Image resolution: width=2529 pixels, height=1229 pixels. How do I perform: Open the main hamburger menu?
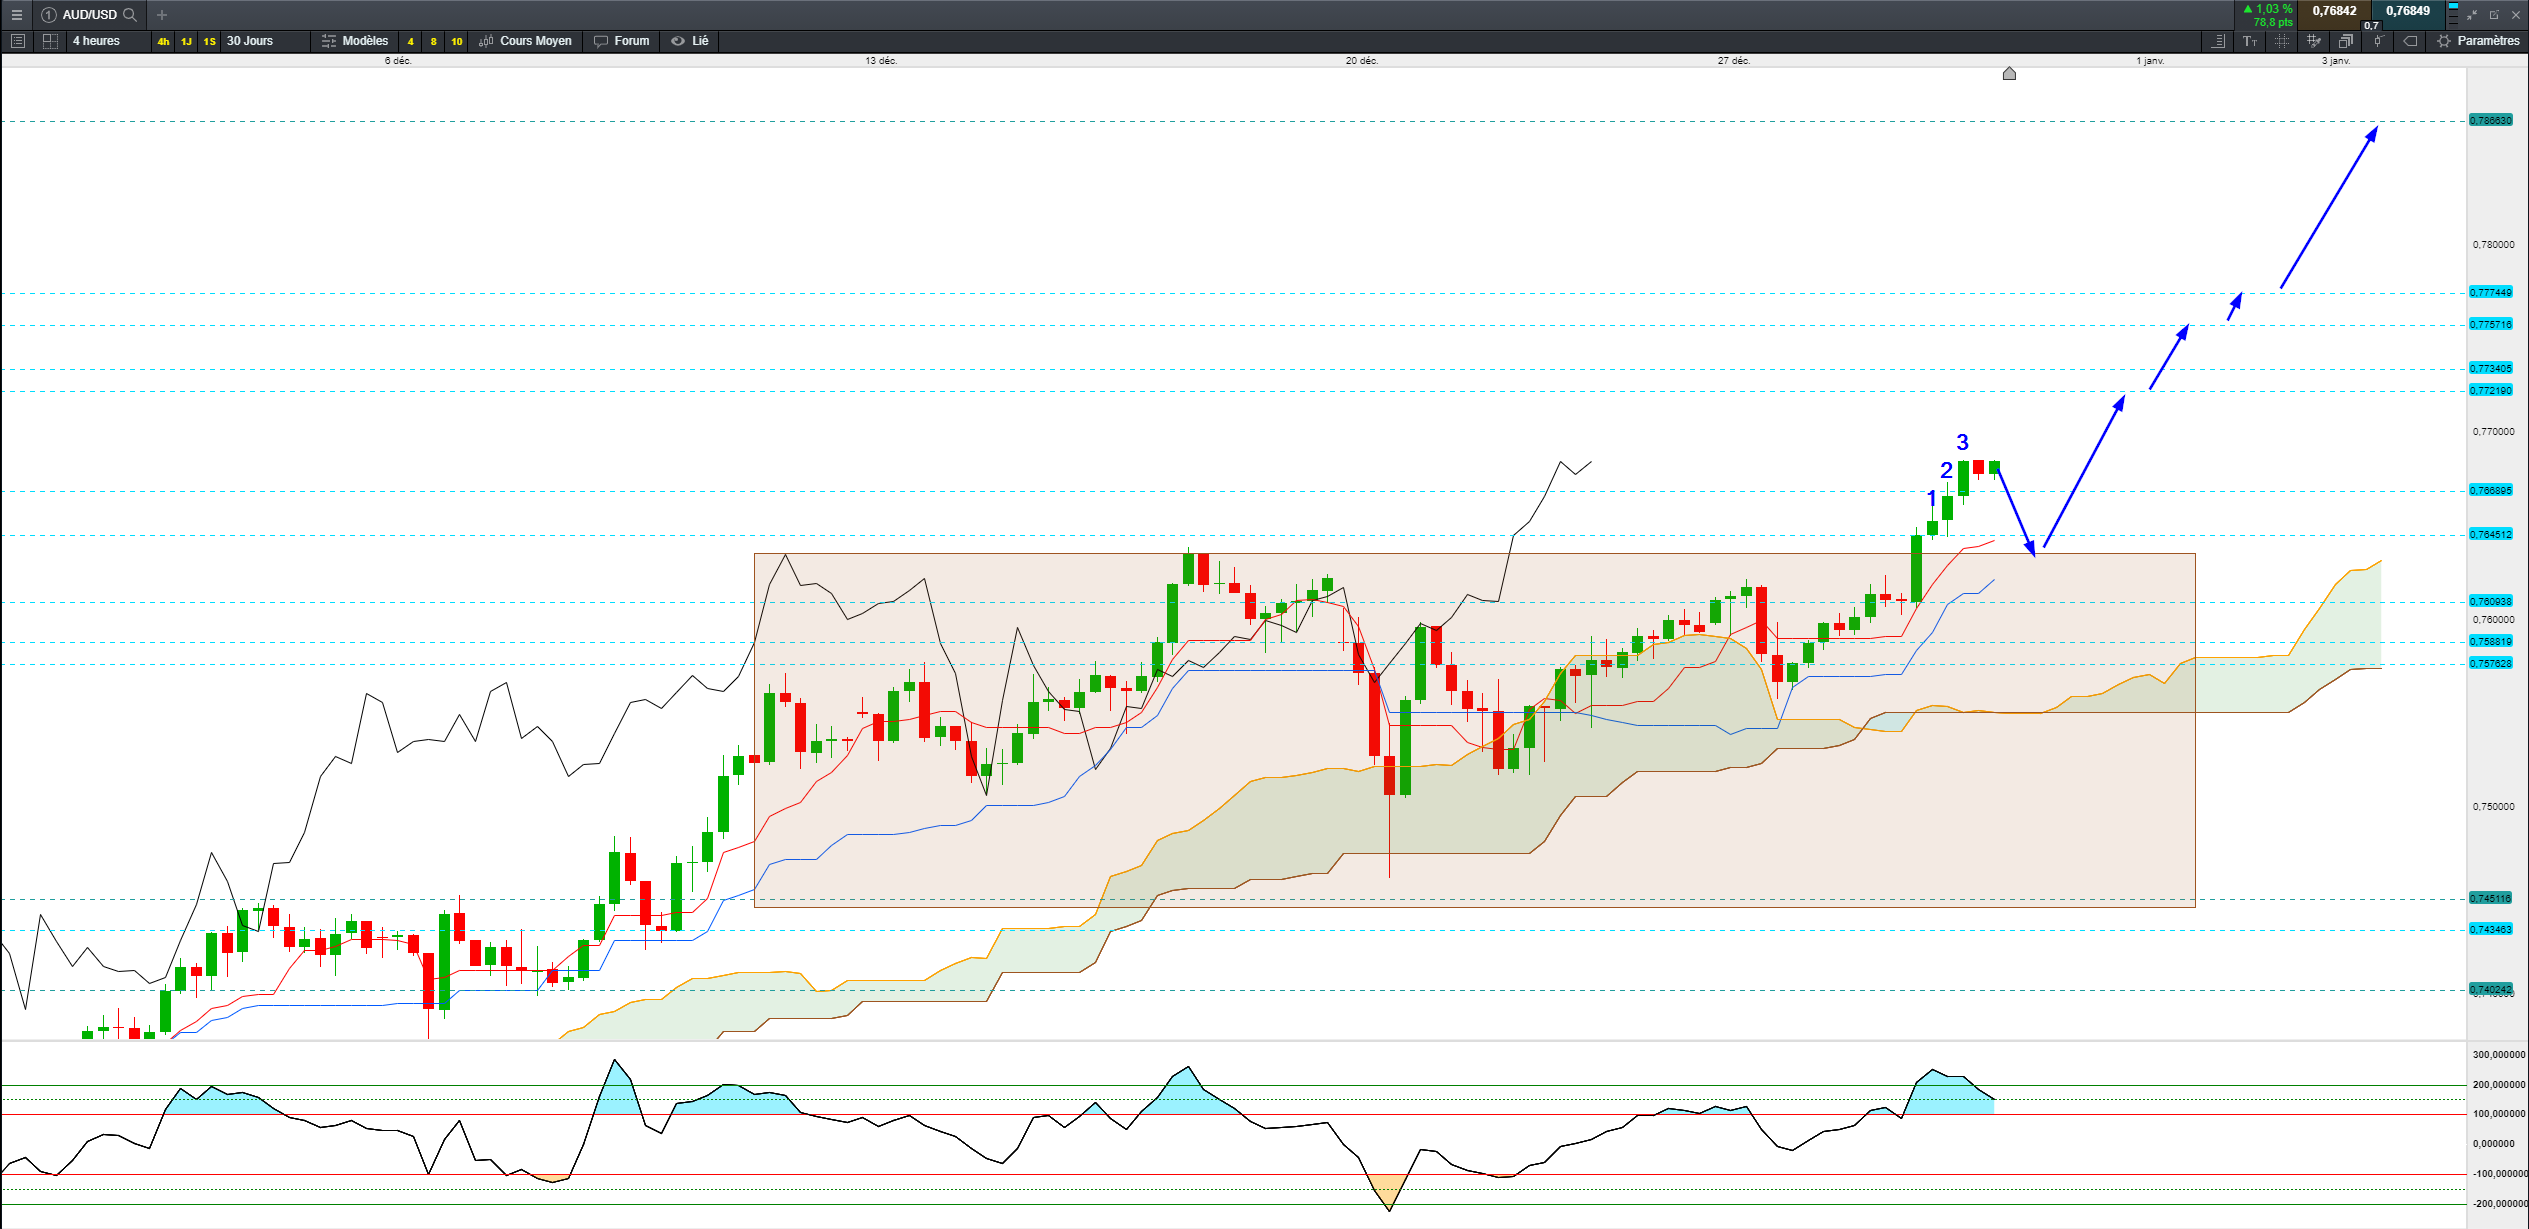tap(16, 15)
